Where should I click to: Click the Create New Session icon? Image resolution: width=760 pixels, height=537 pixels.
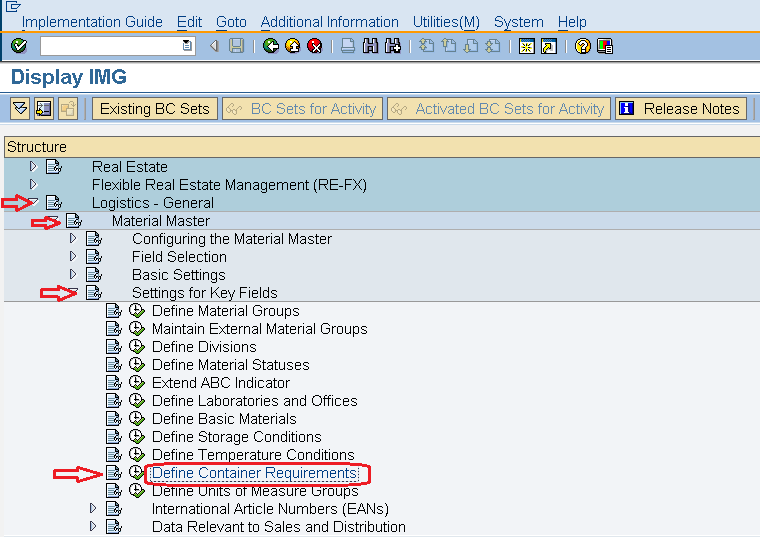[526, 46]
